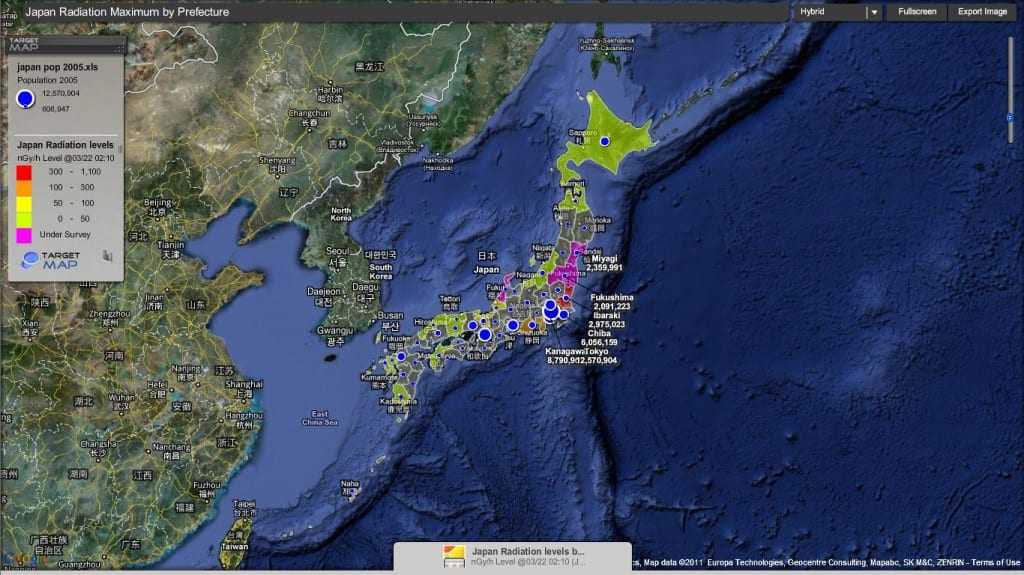The width and height of the screenshot is (1024, 575).
Task: Select the orange 100–300 legend swatch
Action: [x=24, y=186]
